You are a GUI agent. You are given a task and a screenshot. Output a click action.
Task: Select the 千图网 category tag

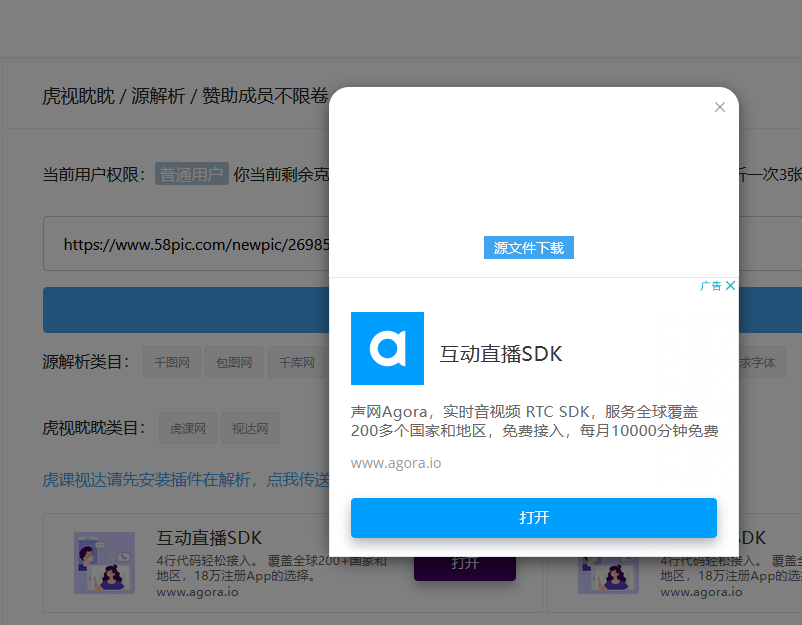[x=172, y=362]
